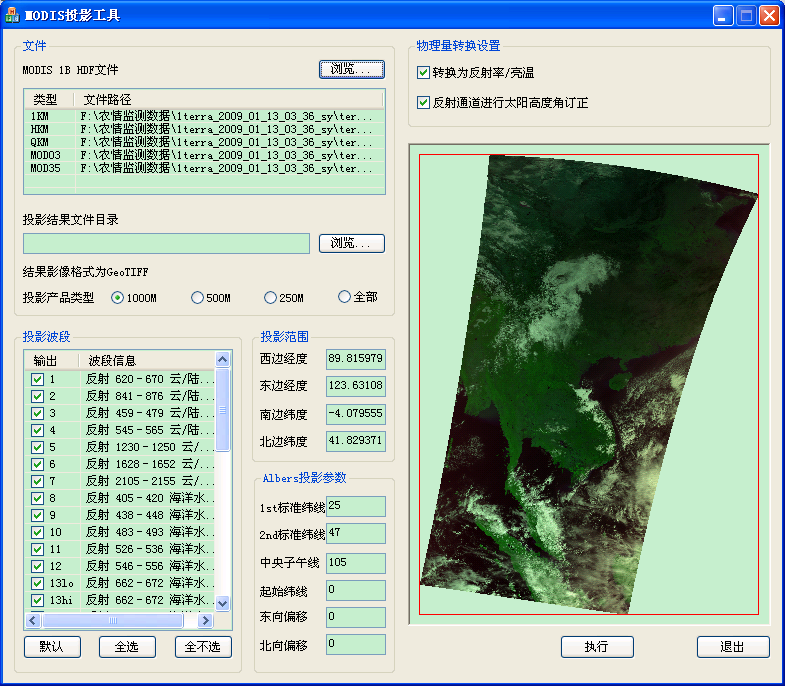Select the HKM file row
Screen dimensions: 785x686
coord(204,129)
